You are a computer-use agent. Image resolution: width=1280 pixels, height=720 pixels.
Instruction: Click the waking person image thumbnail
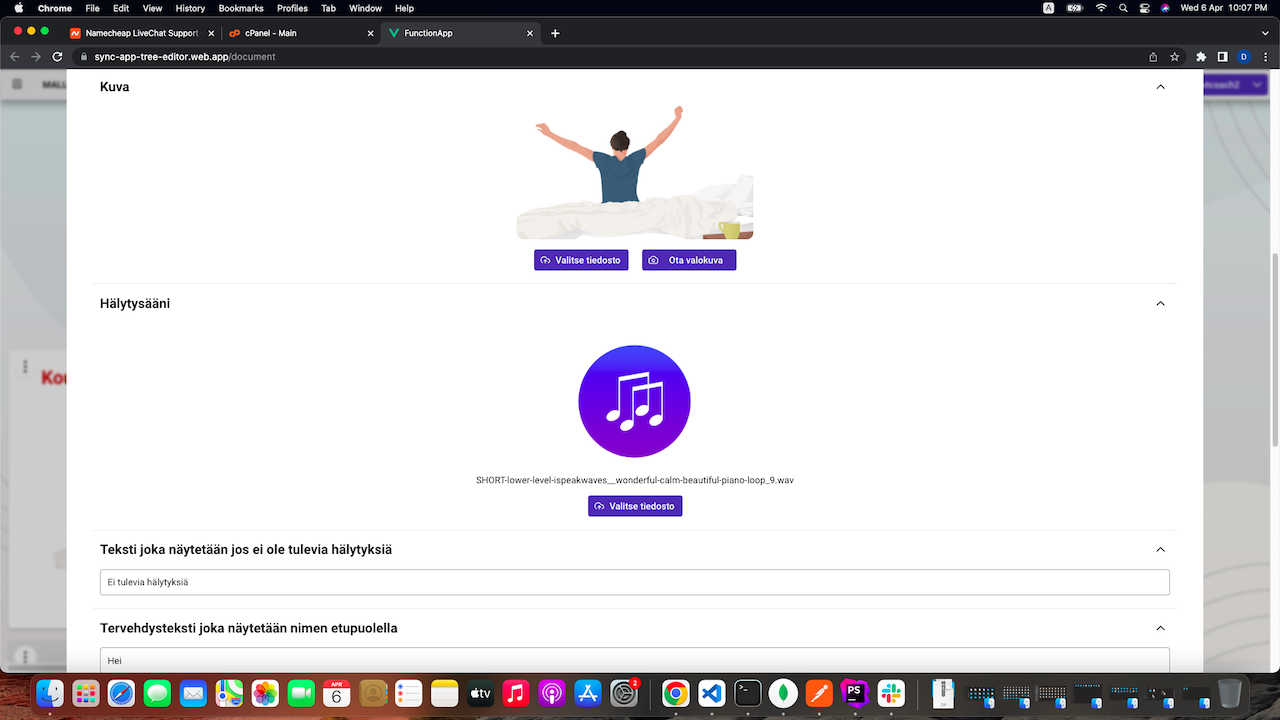634,173
